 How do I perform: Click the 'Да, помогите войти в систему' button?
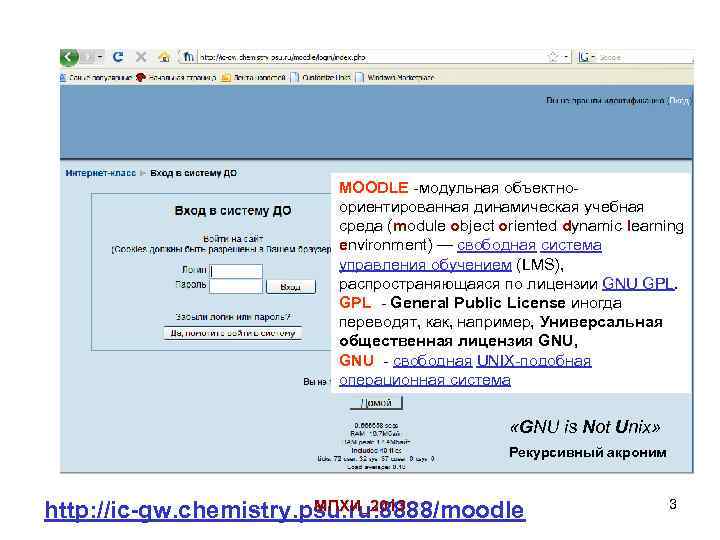tap(233, 333)
